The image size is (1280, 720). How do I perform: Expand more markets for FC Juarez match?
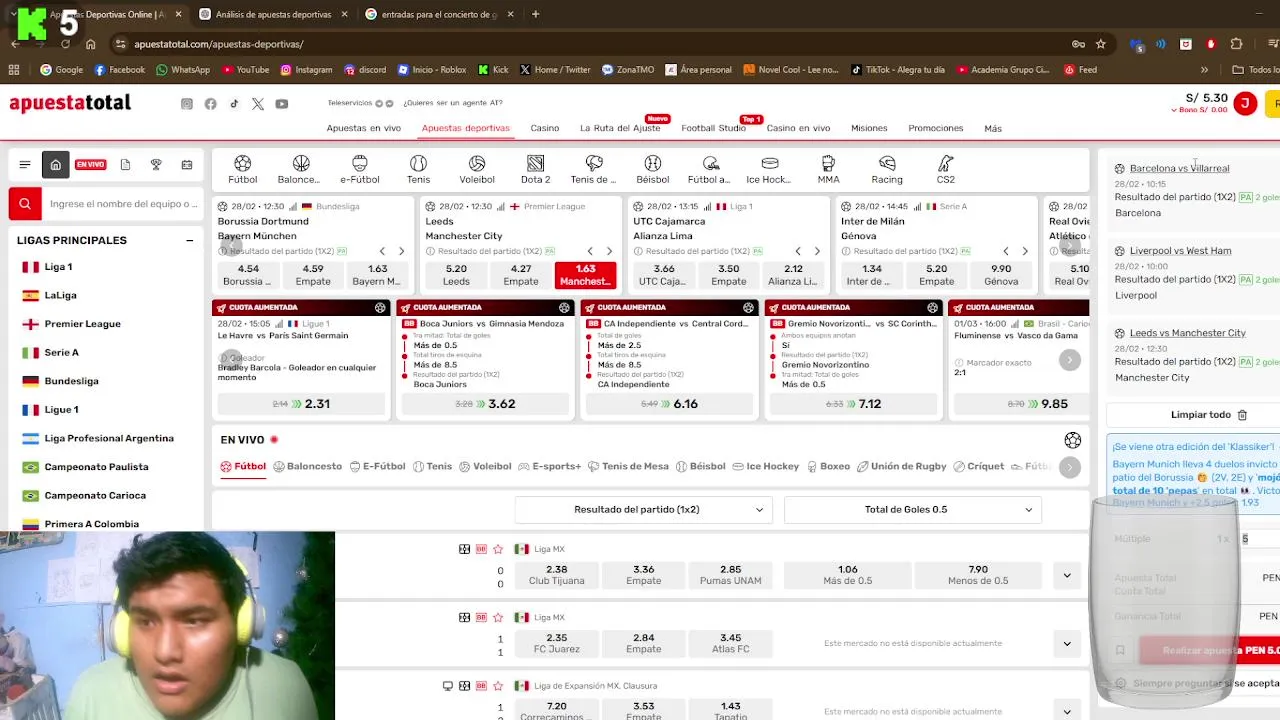(1067, 643)
